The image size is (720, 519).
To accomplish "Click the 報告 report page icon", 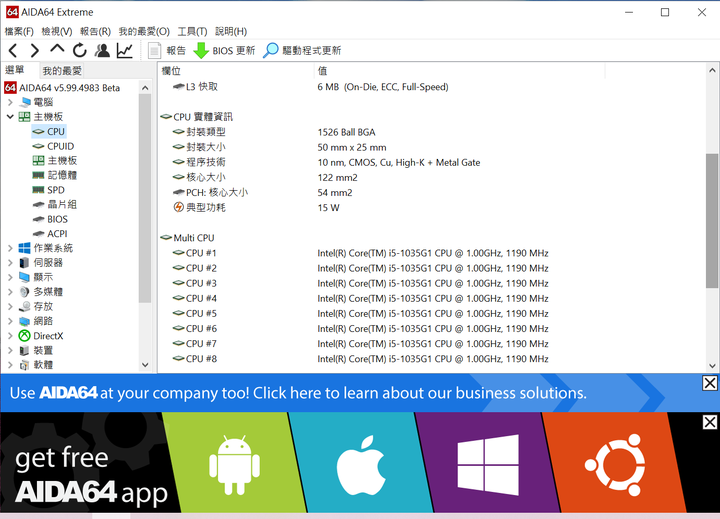I will (x=154, y=50).
